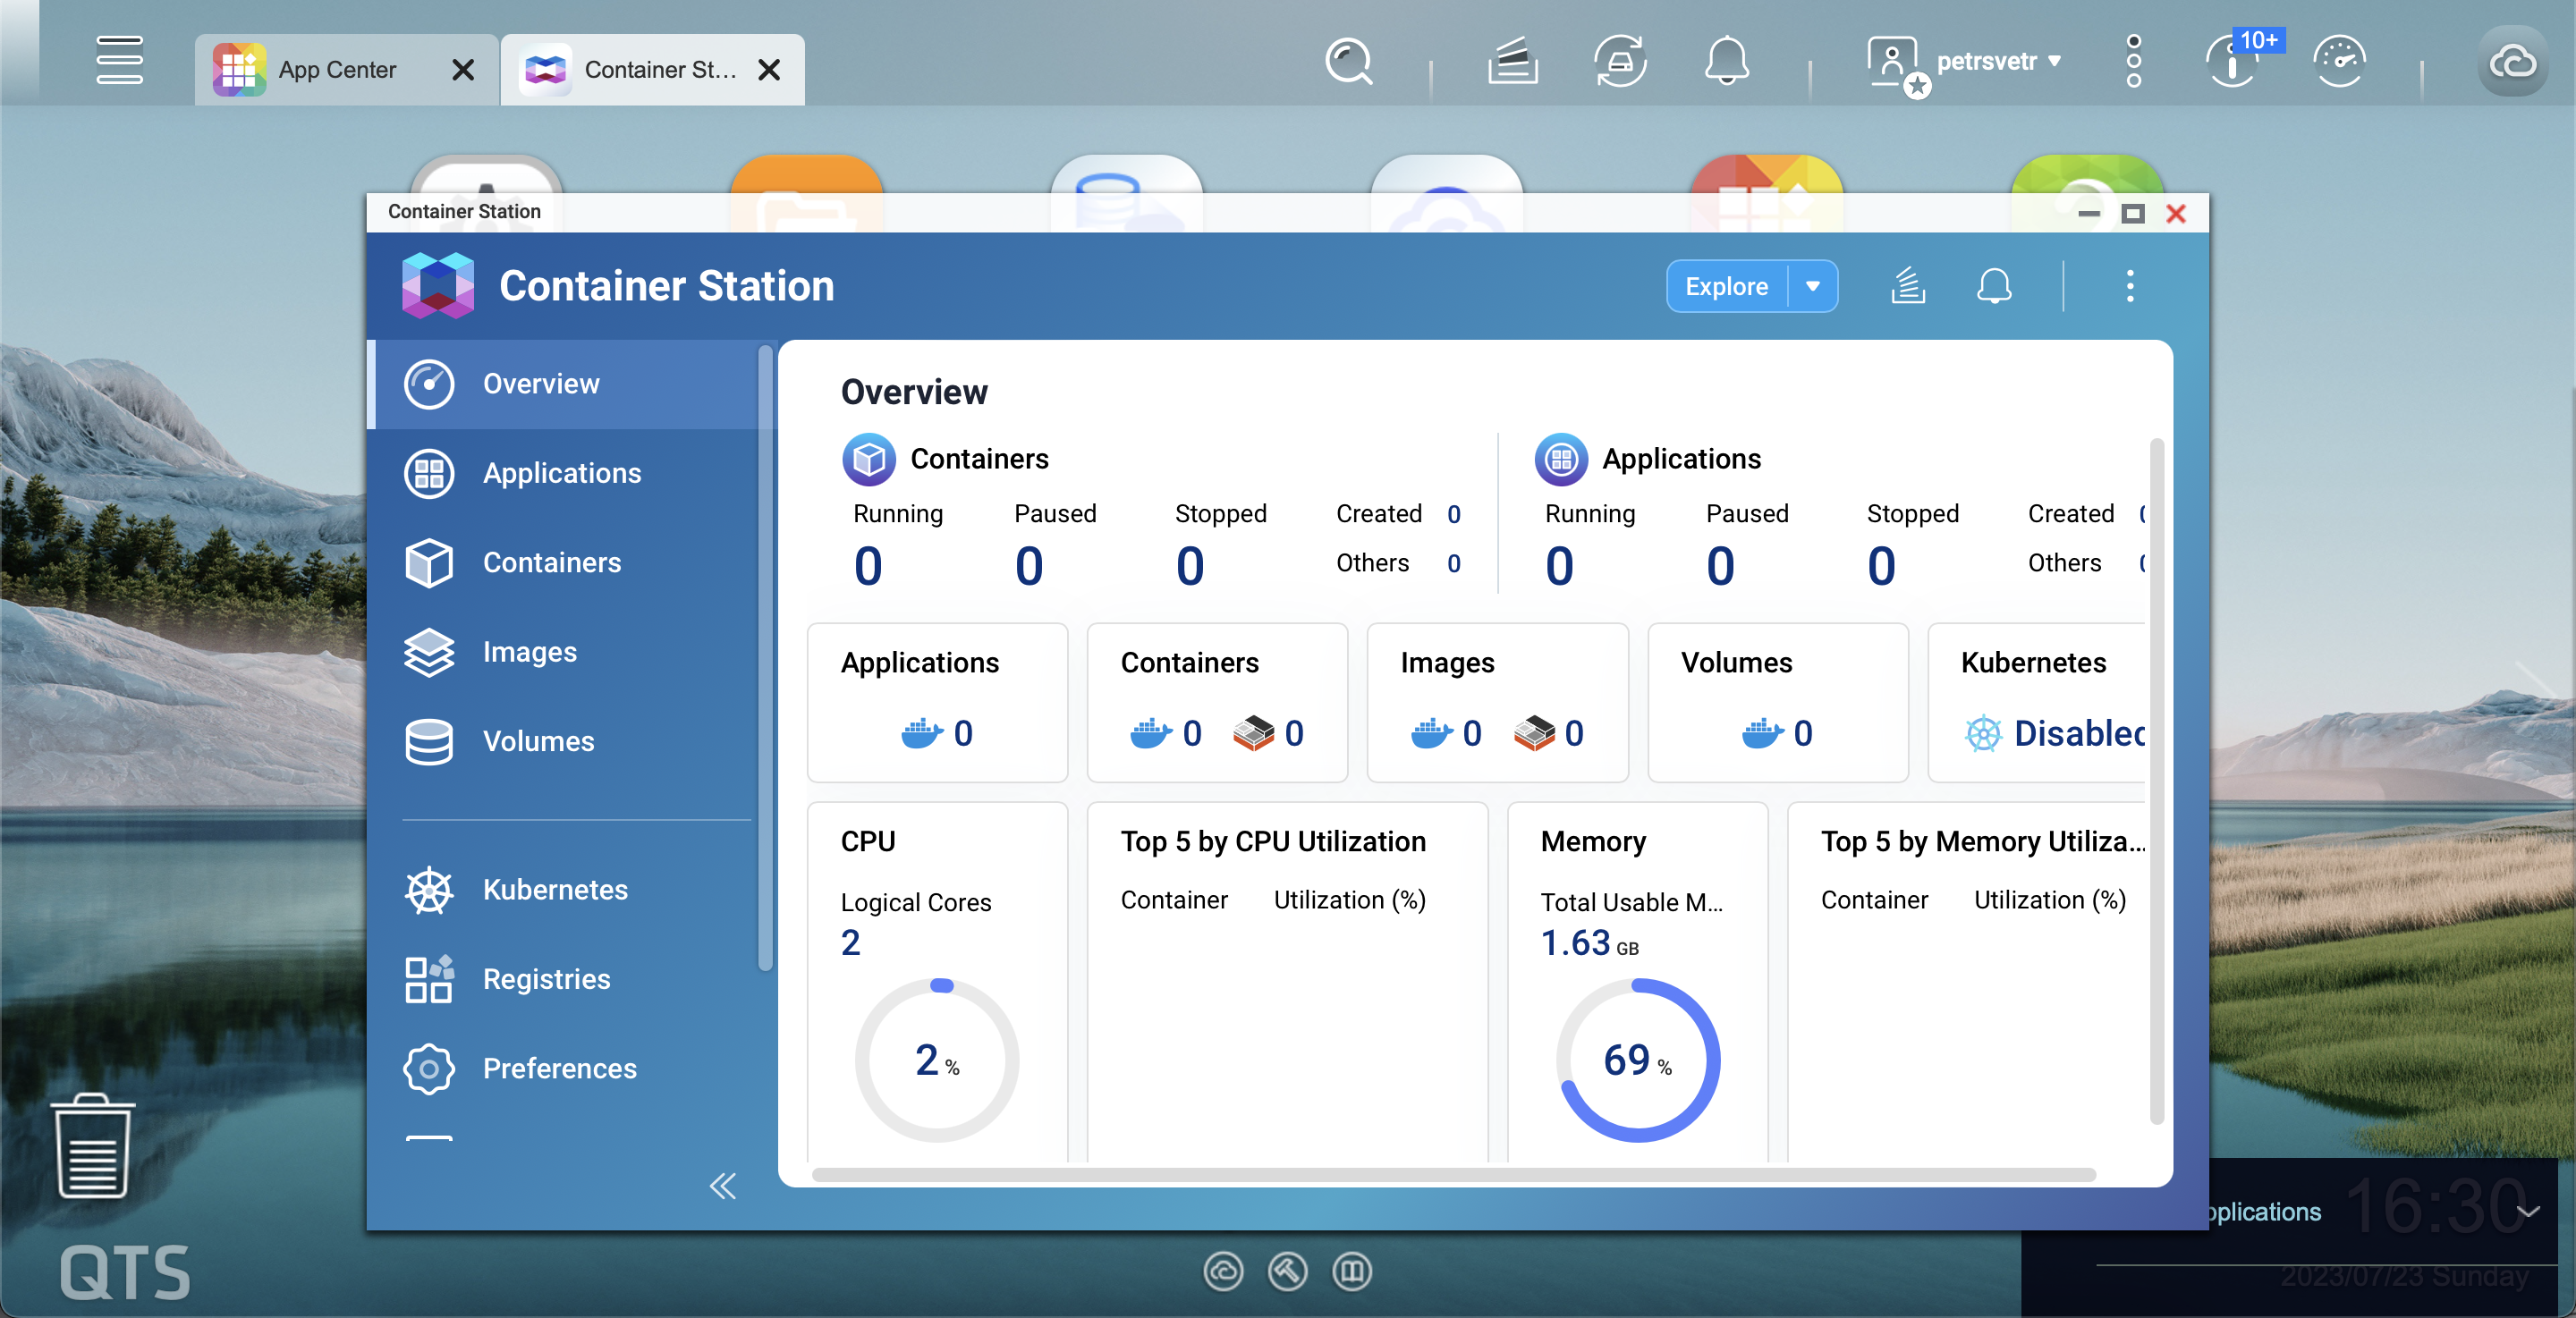Open Container Station background tasks icon

[1908, 286]
